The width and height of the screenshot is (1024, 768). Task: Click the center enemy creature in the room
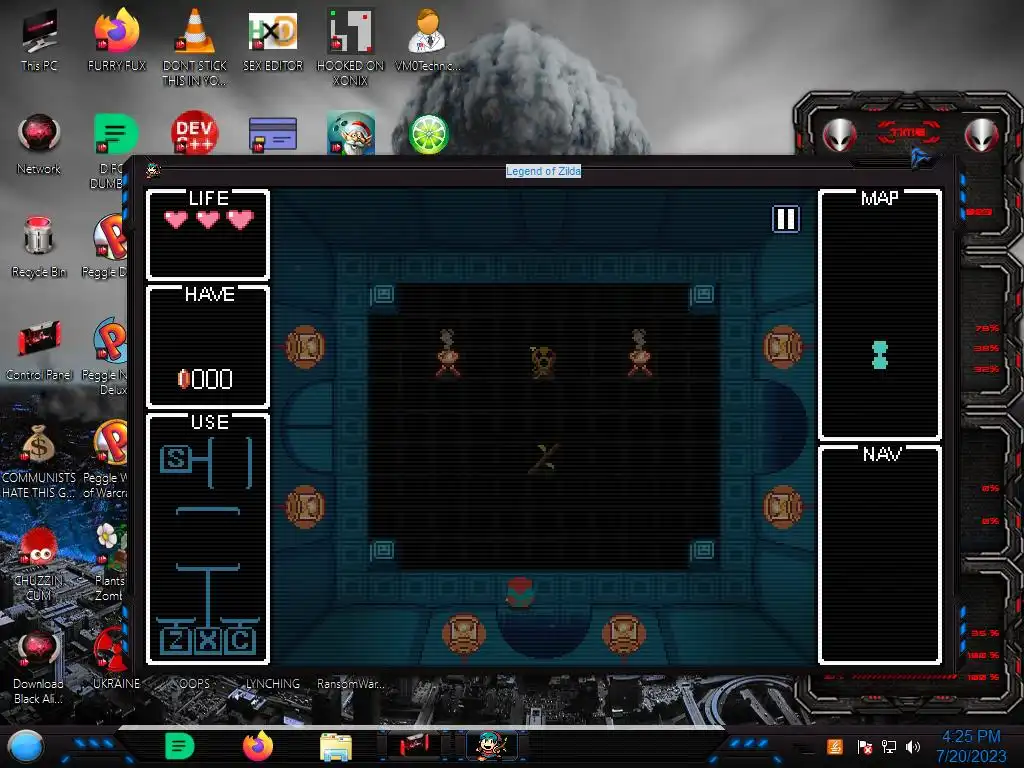(x=542, y=361)
